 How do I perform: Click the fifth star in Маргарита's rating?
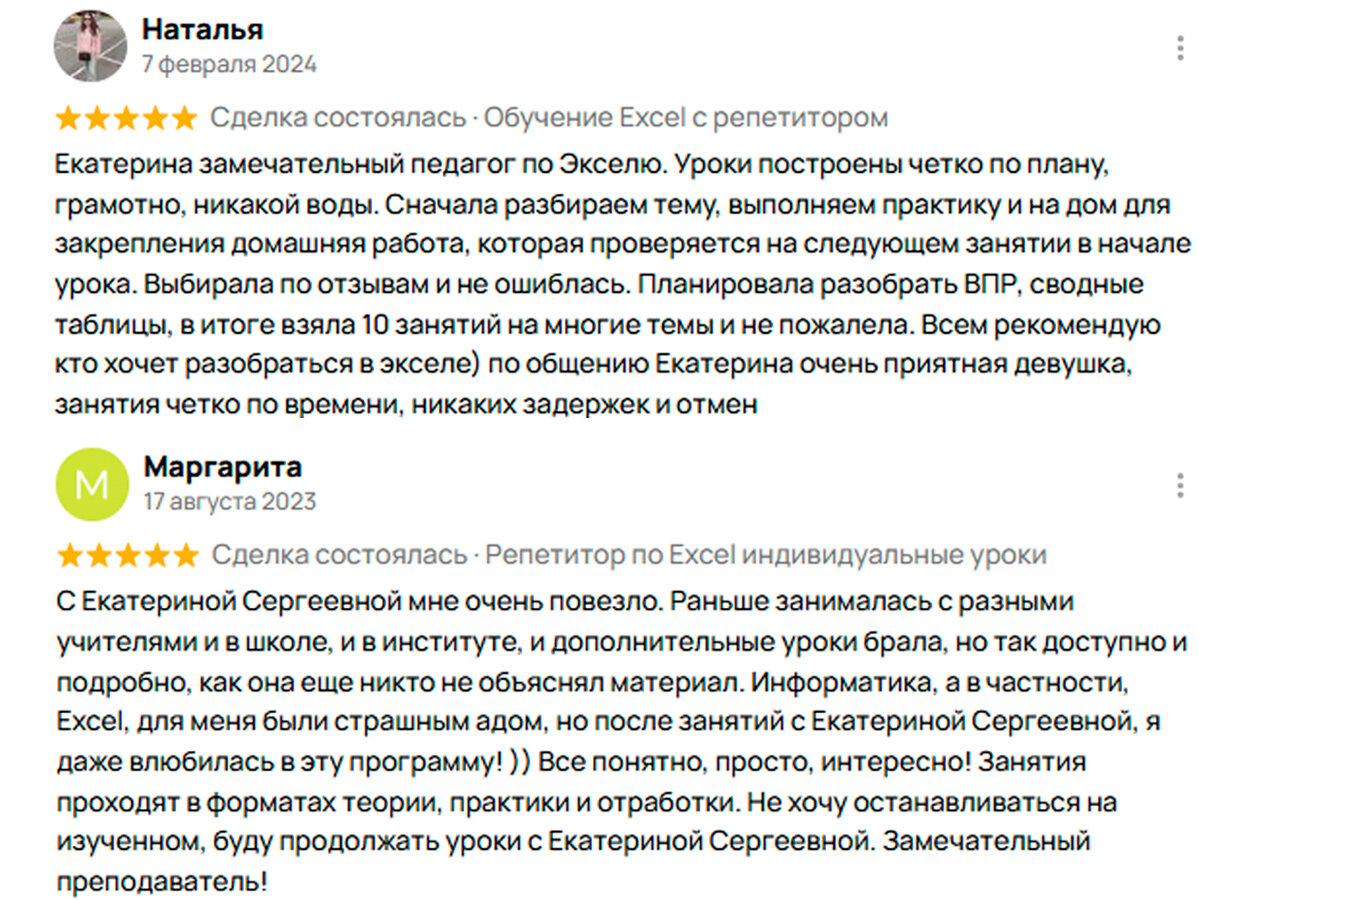(187, 555)
